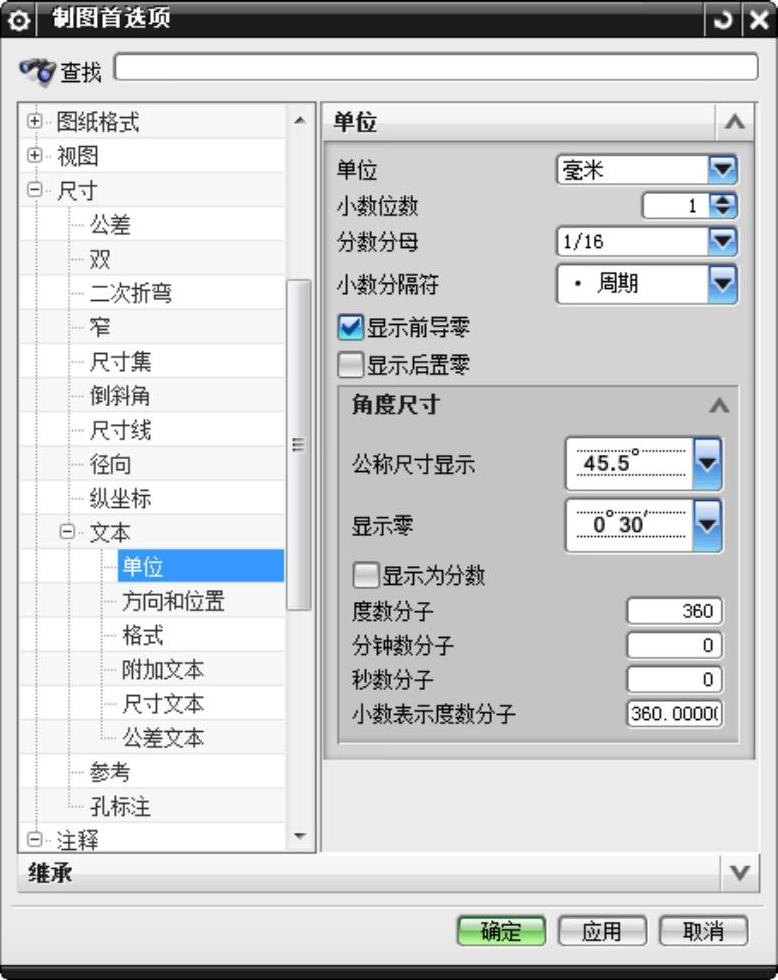778x980 pixels.
Task: Open the 分数分母 1/16 dropdown
Action: 723,241
